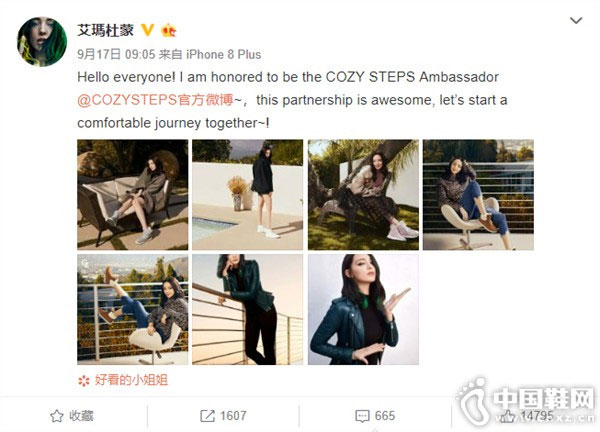
Task: Click the iPhone 8 Plus source link
Action: [x=224, y=54]
